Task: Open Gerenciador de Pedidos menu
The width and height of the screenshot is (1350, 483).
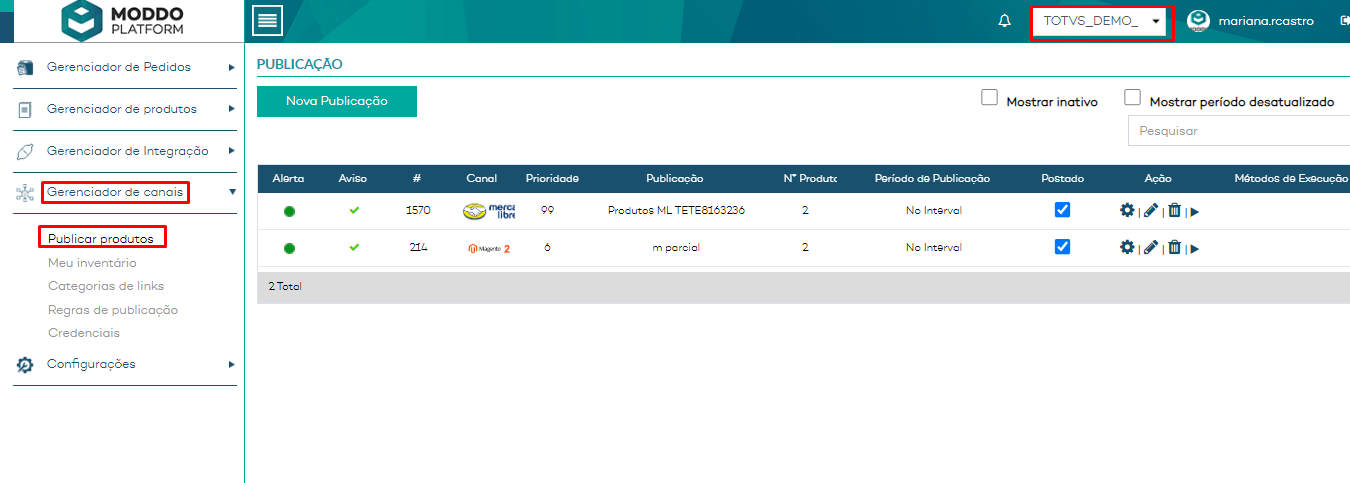Action: [x=119, y=67]
